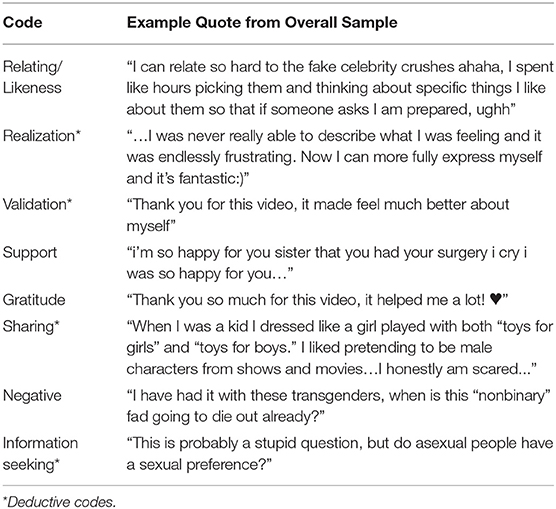Click the 'stupid question' asexual quote
556x509 pixels.
pos(340,453)
